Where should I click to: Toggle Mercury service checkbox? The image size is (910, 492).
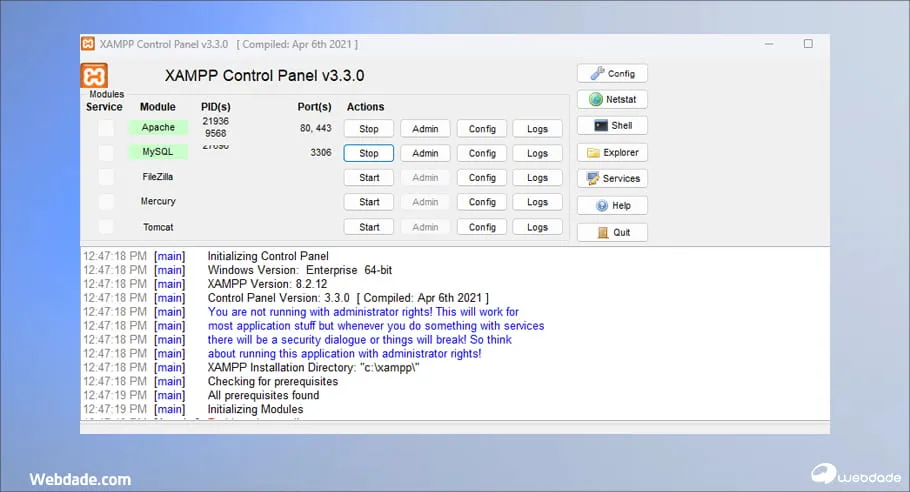click(106, 201)
